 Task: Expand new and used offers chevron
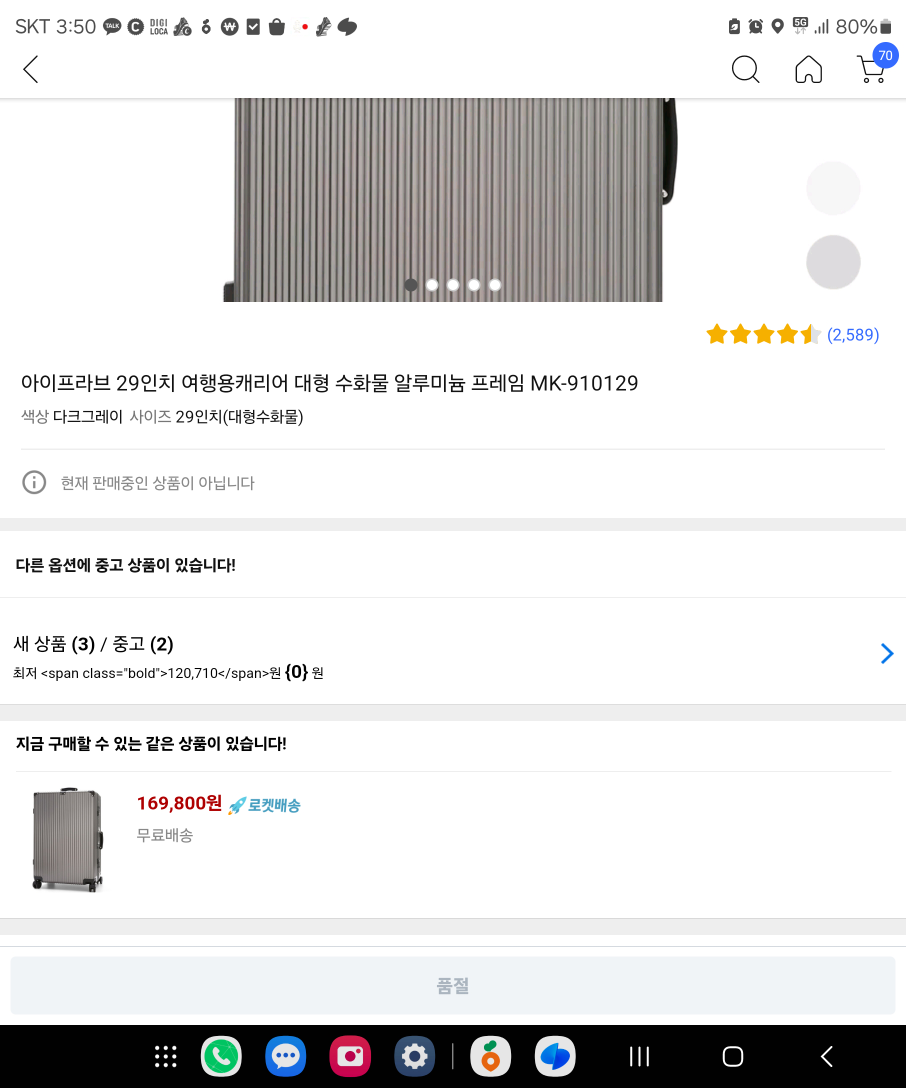[x=886, y=653]
